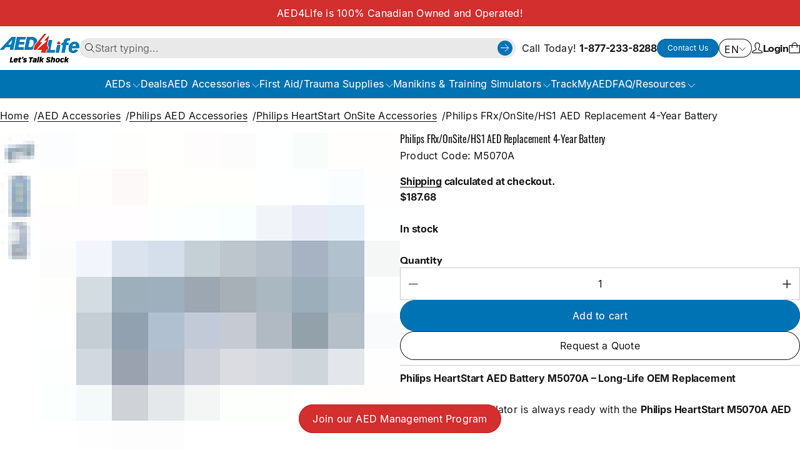
Task: Click the product title heading
Action: point(503,139)
